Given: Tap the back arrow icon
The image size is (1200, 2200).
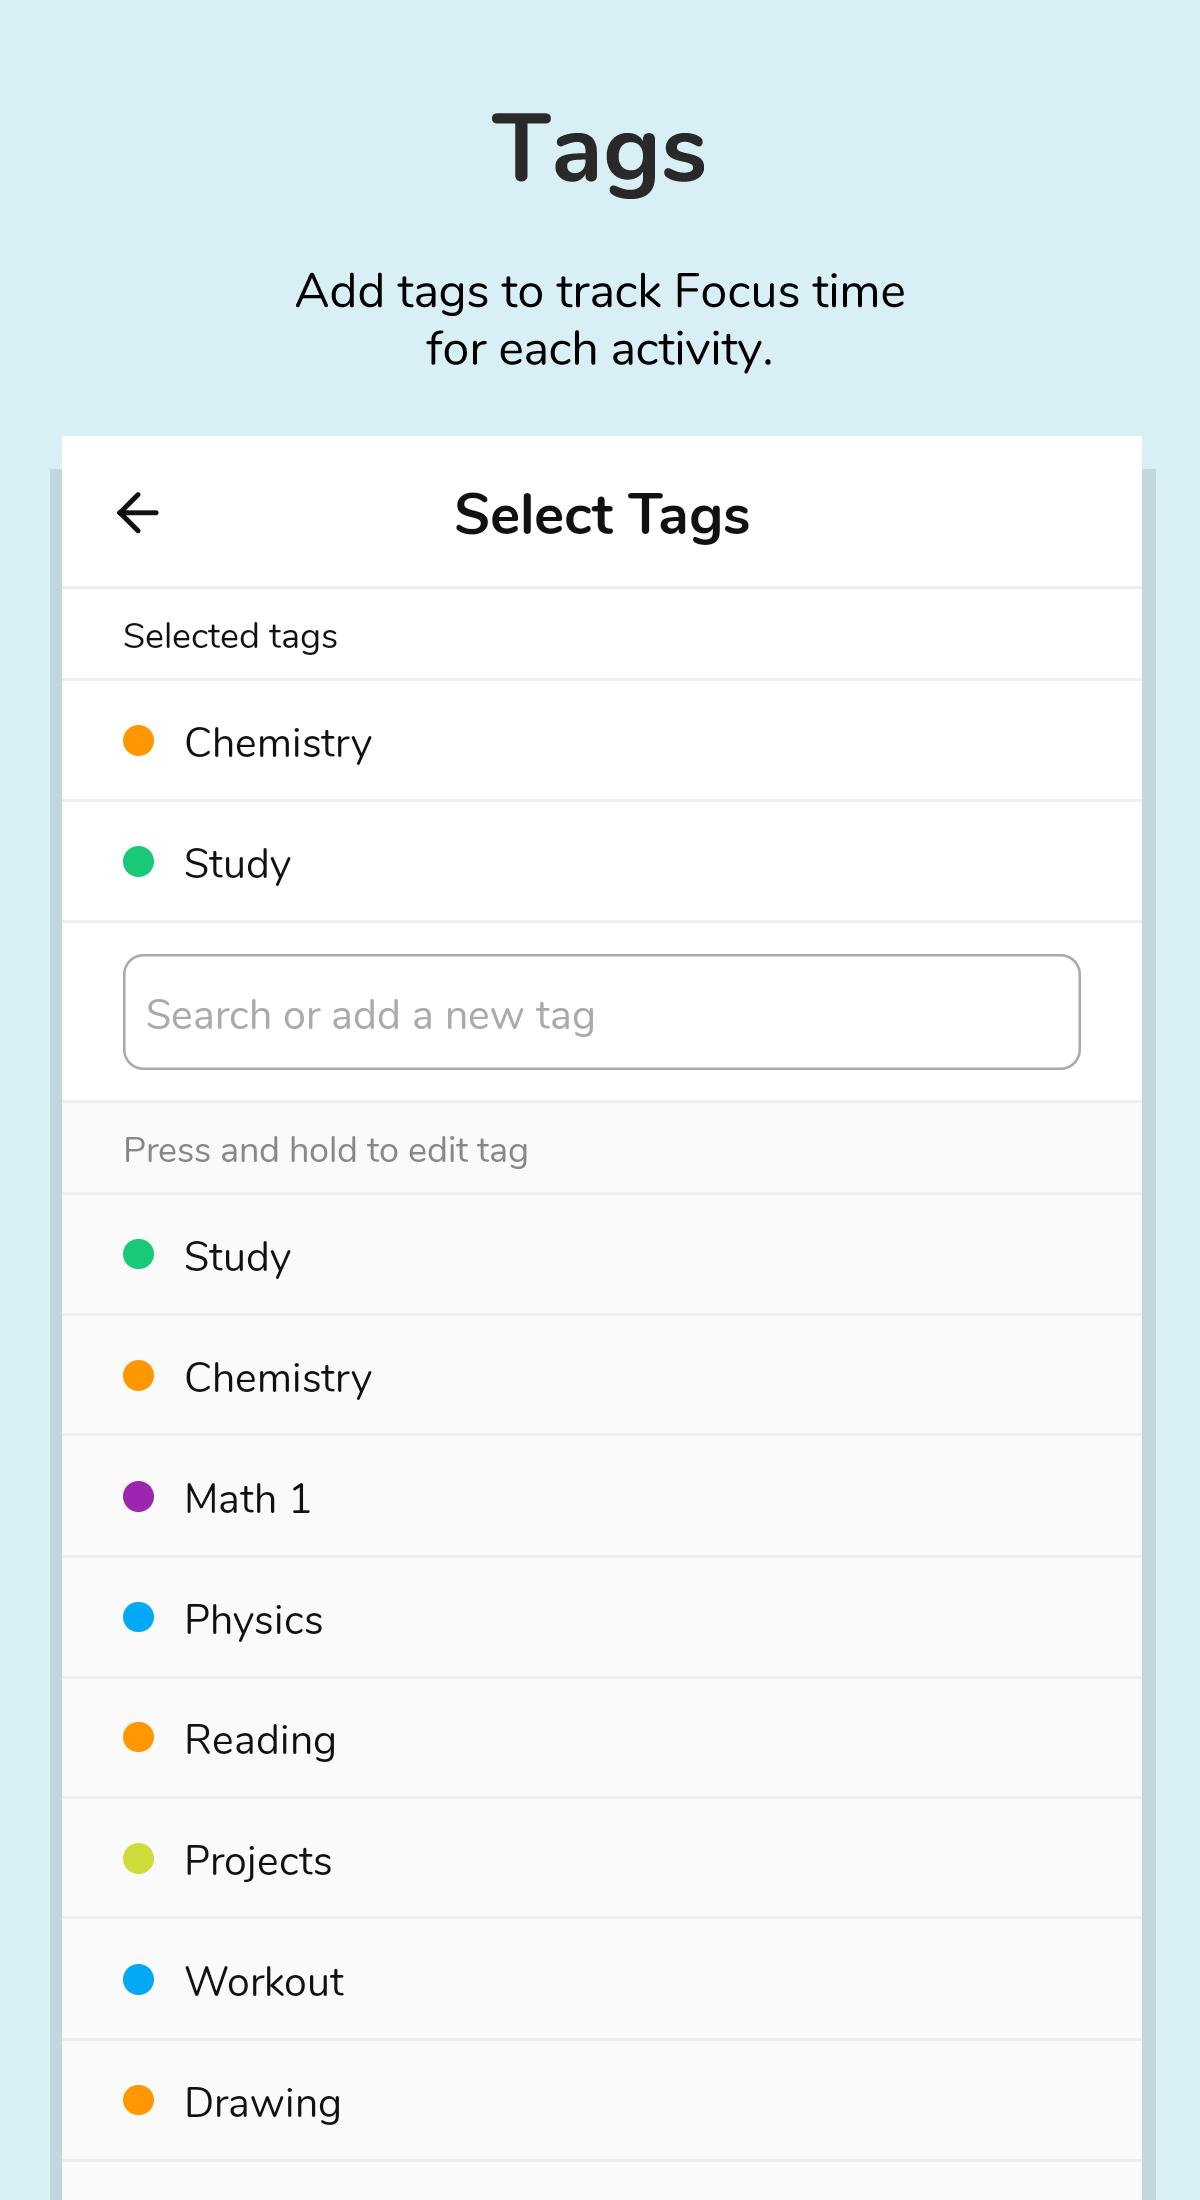Looking at the screenshot, I should pos(138,513).
